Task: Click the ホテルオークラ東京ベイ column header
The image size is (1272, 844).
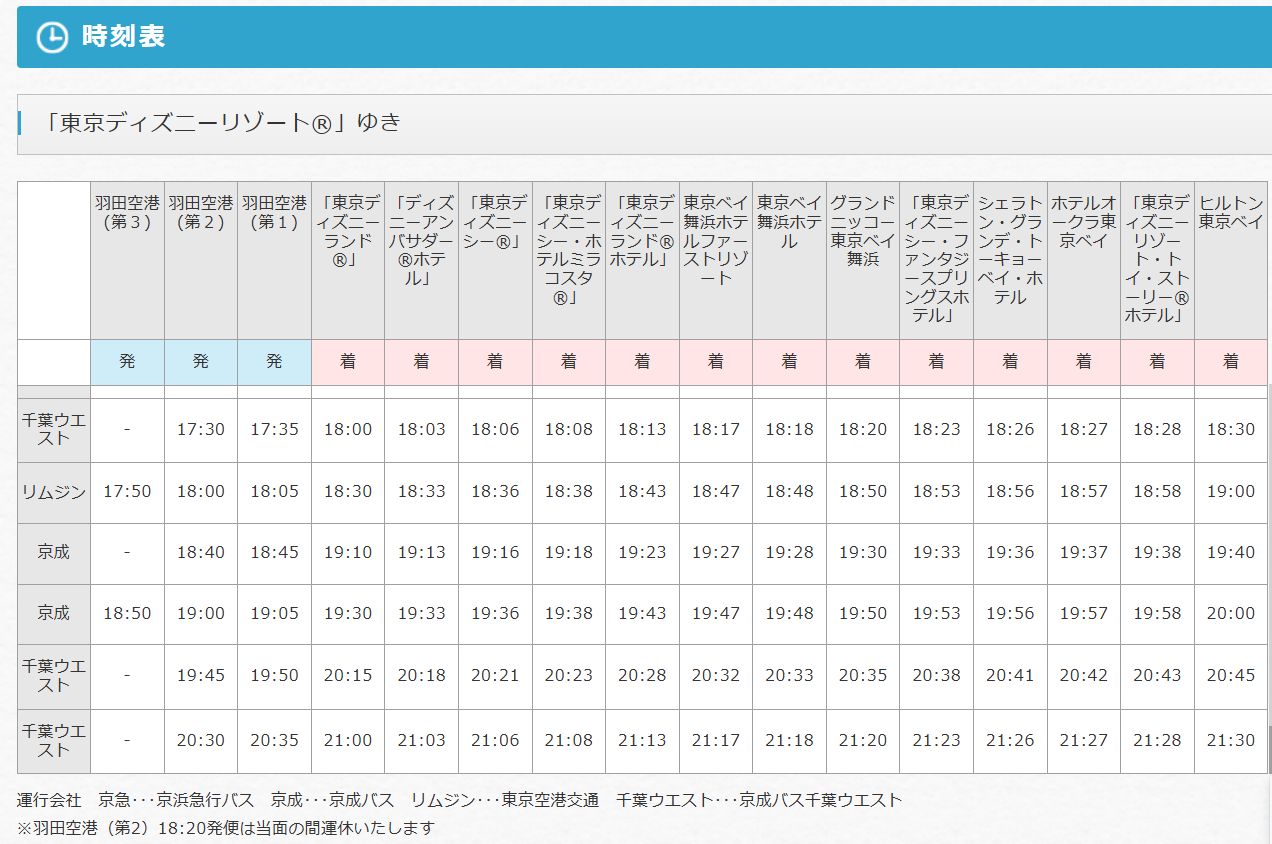Action: click(1084, 260)
